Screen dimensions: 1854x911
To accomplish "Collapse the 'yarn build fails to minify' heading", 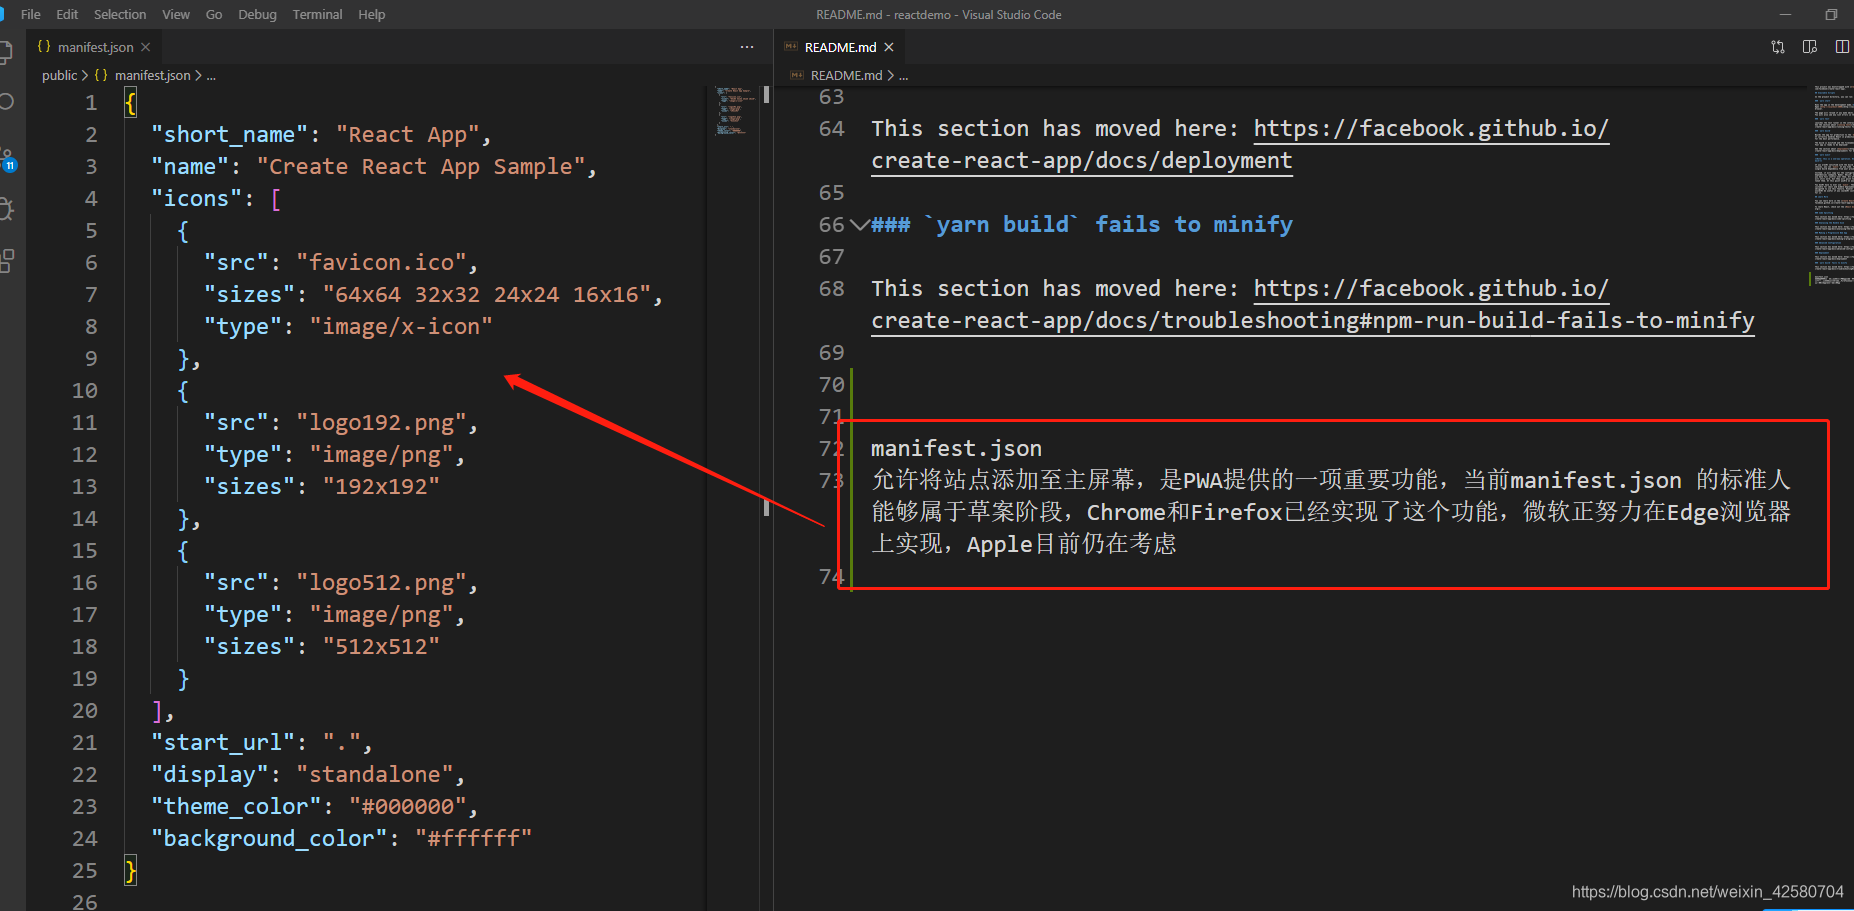I will [859, 225].
